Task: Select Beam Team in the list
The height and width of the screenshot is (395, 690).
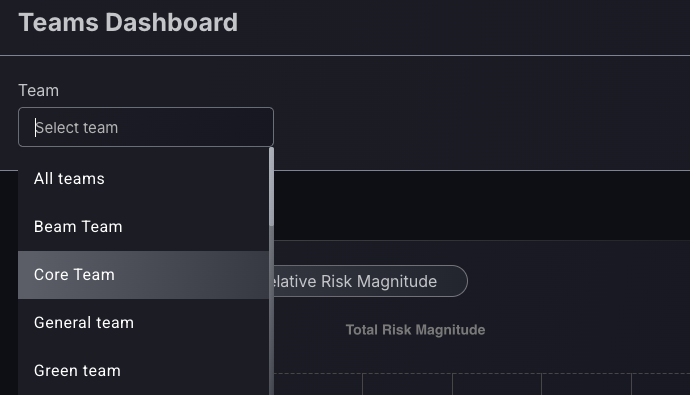Action: tap(143, 227)
